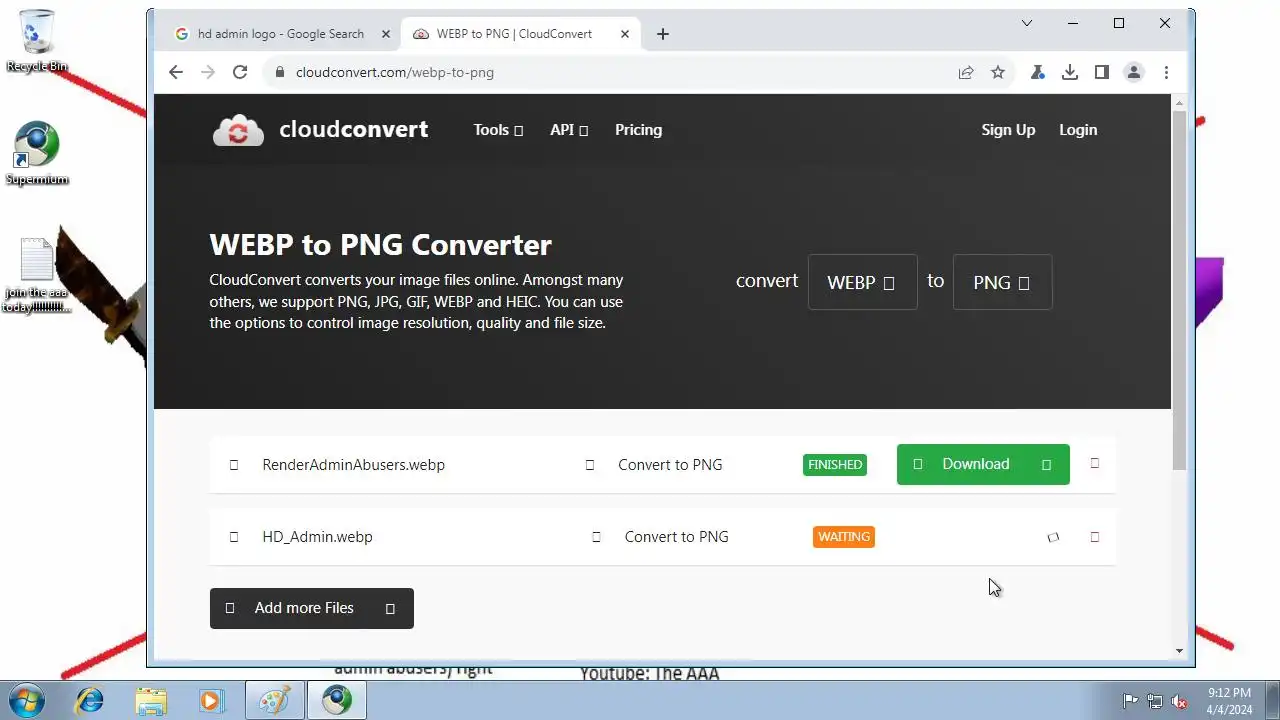Remove the RenderAdminAbusers.webp file row
Image resolution: width=1280 pixels, height=720 pixels.
coord(1094,463)
